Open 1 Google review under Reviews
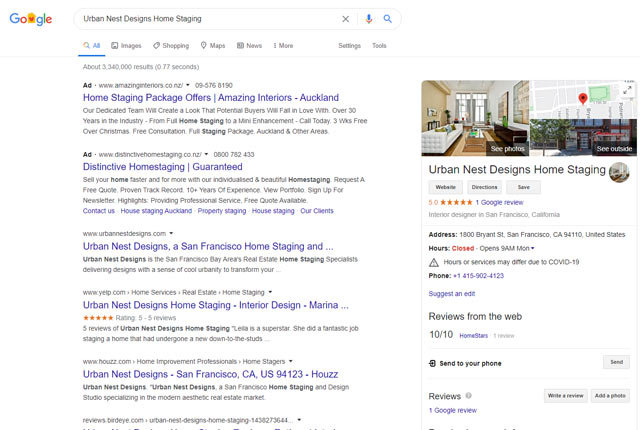Screen dimensions: 640x430 click(x=453, y=410)
